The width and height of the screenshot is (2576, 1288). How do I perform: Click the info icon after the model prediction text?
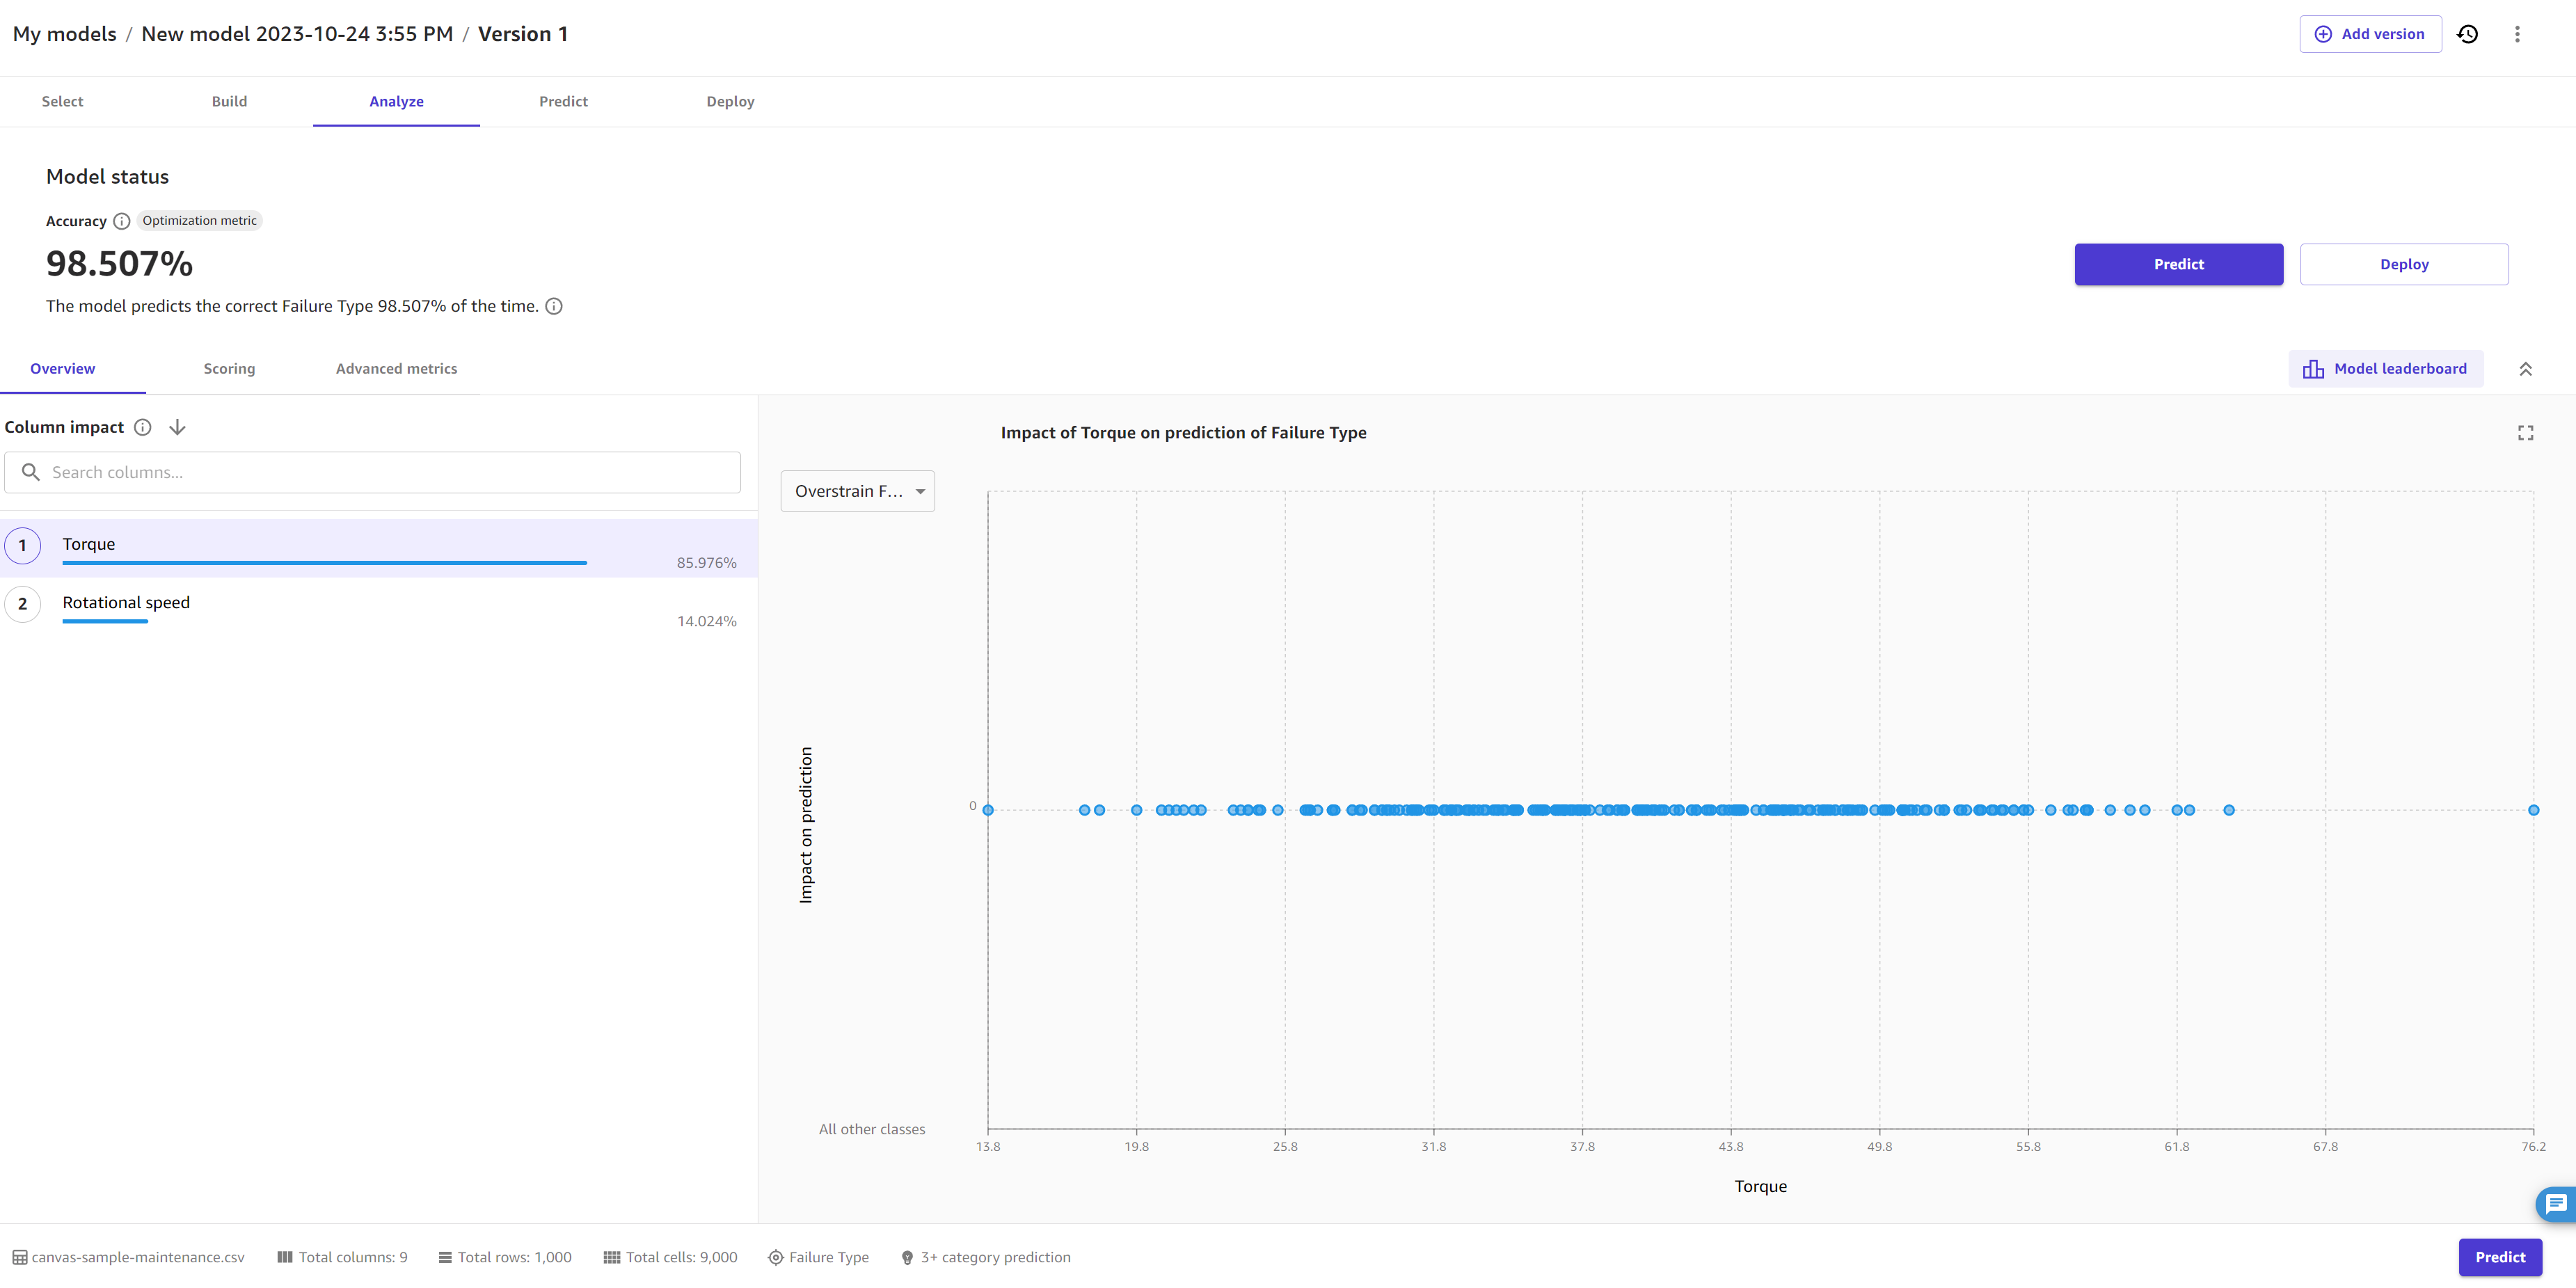pyautogui.click(x=554, y=306)
